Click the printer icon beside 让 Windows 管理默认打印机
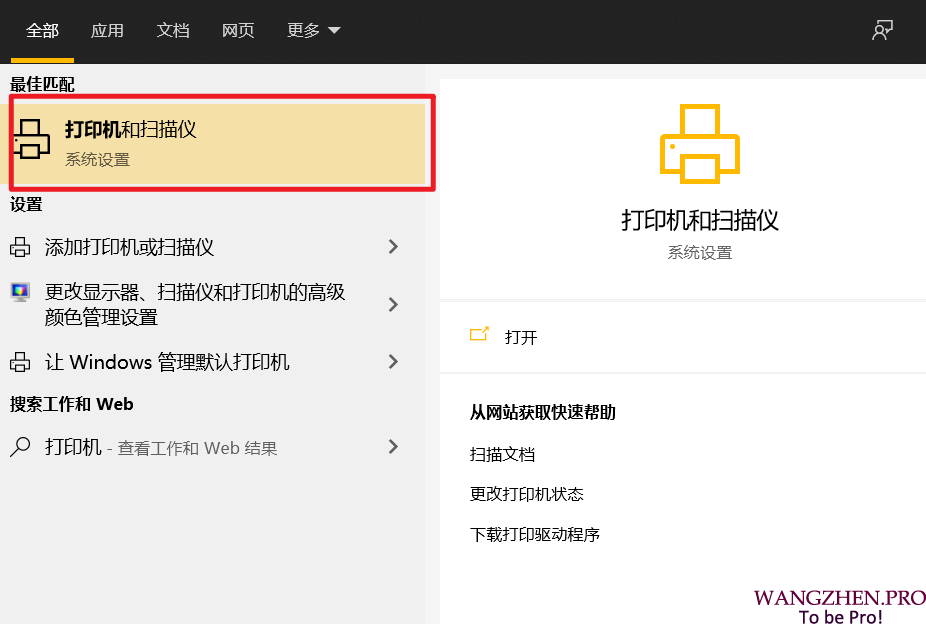The height and width of the screenshot is (624, 926). click(20, 362)
